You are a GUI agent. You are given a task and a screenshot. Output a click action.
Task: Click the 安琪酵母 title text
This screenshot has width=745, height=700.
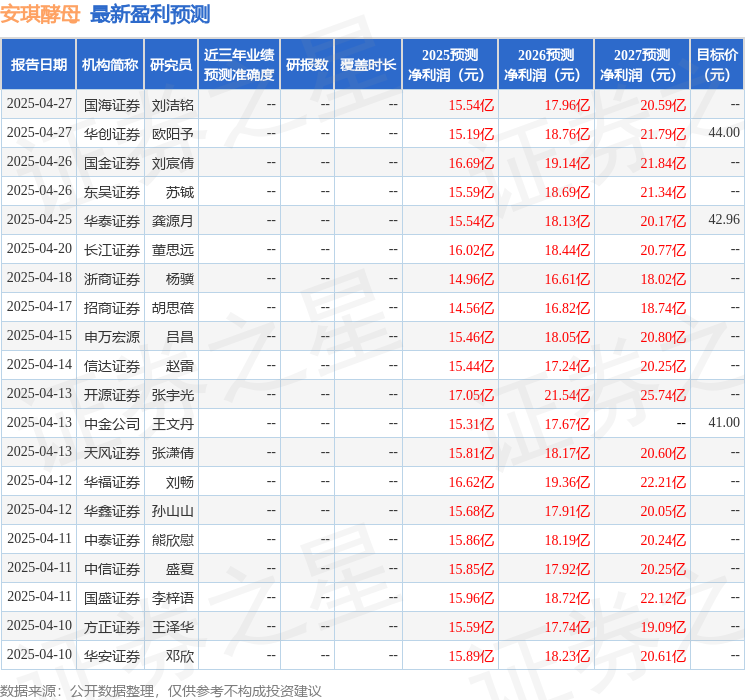pyautogui.click(x=40, y=14)
